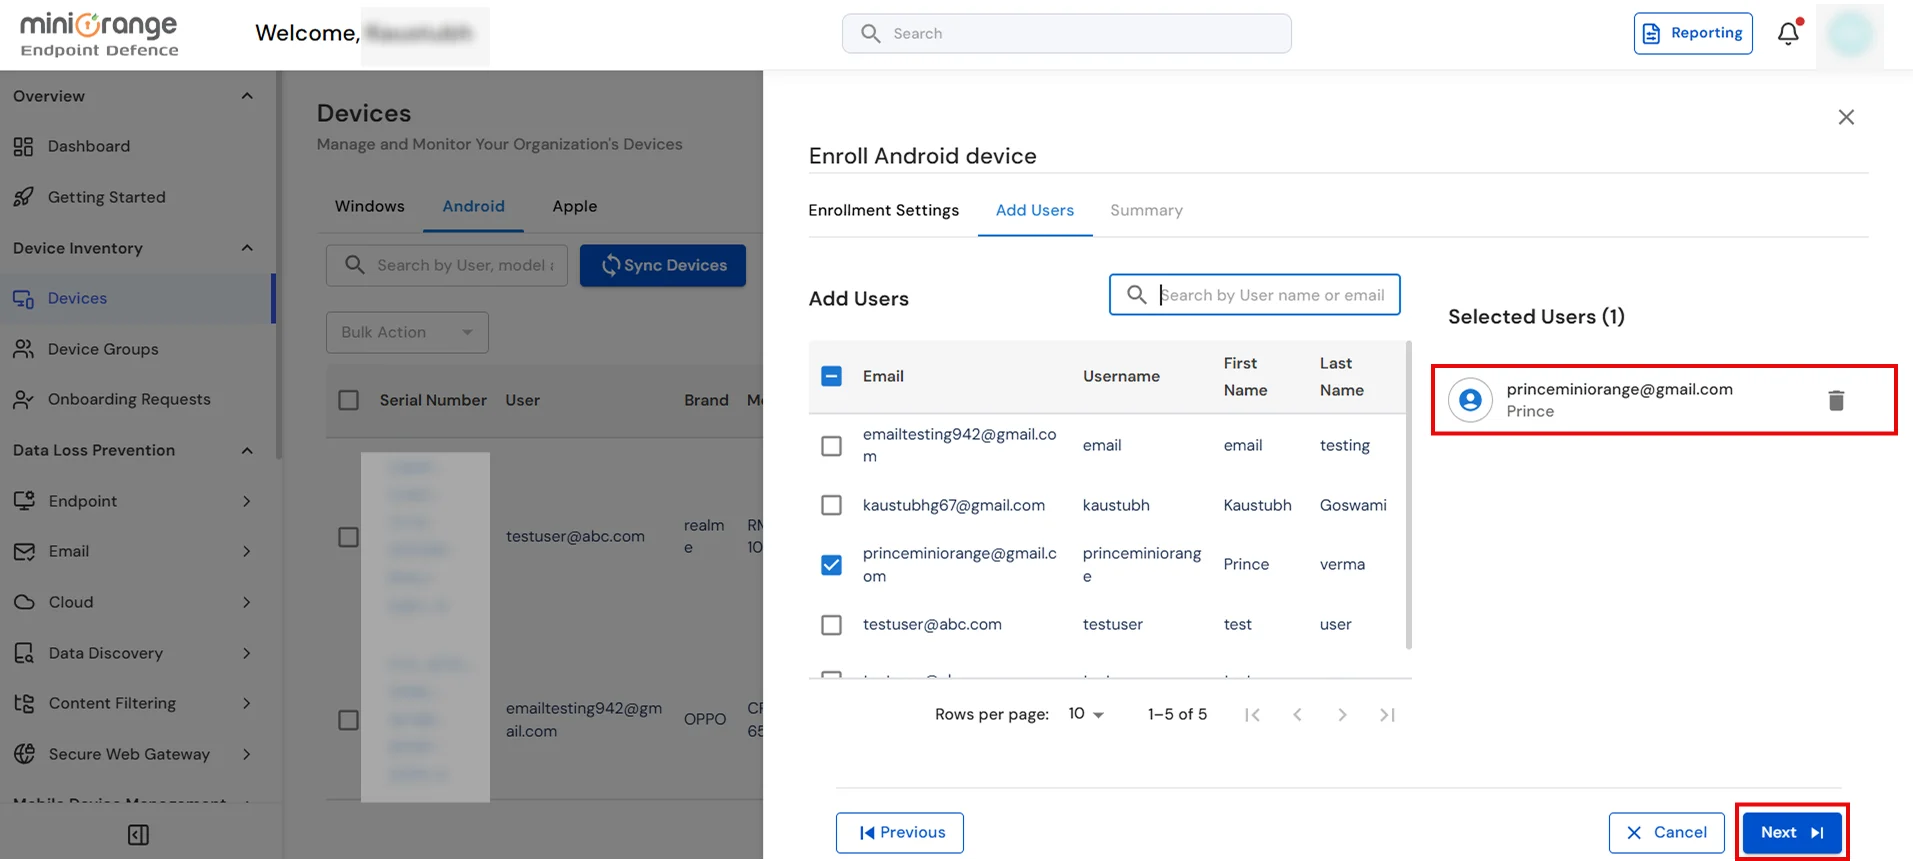Click the Sync Devices button
Image resolution: width=1913 pixels, height=861 pixels.
coord(663,265)
